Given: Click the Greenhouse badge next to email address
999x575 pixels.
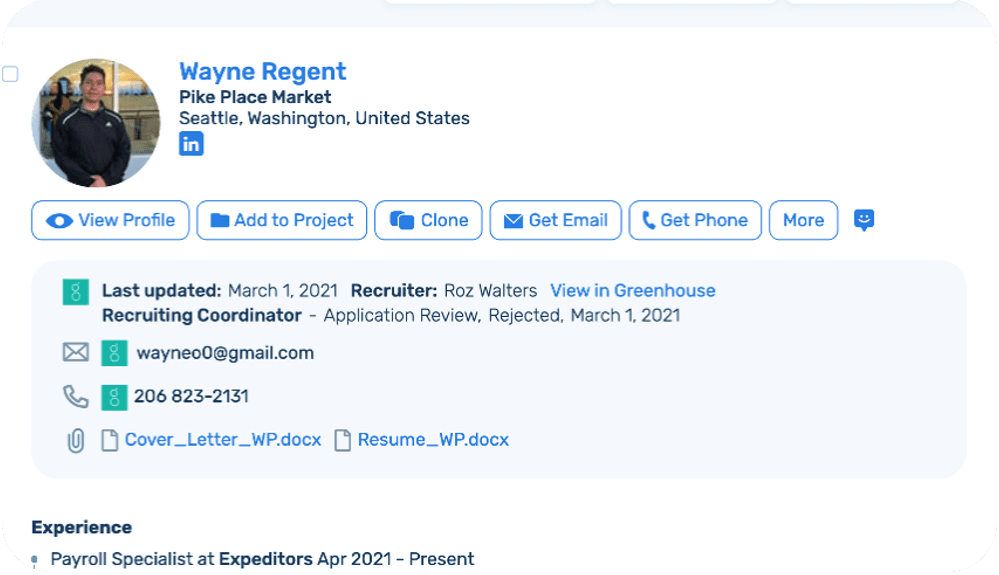Looking at the screenshot, I should click(x=114, y=353).
